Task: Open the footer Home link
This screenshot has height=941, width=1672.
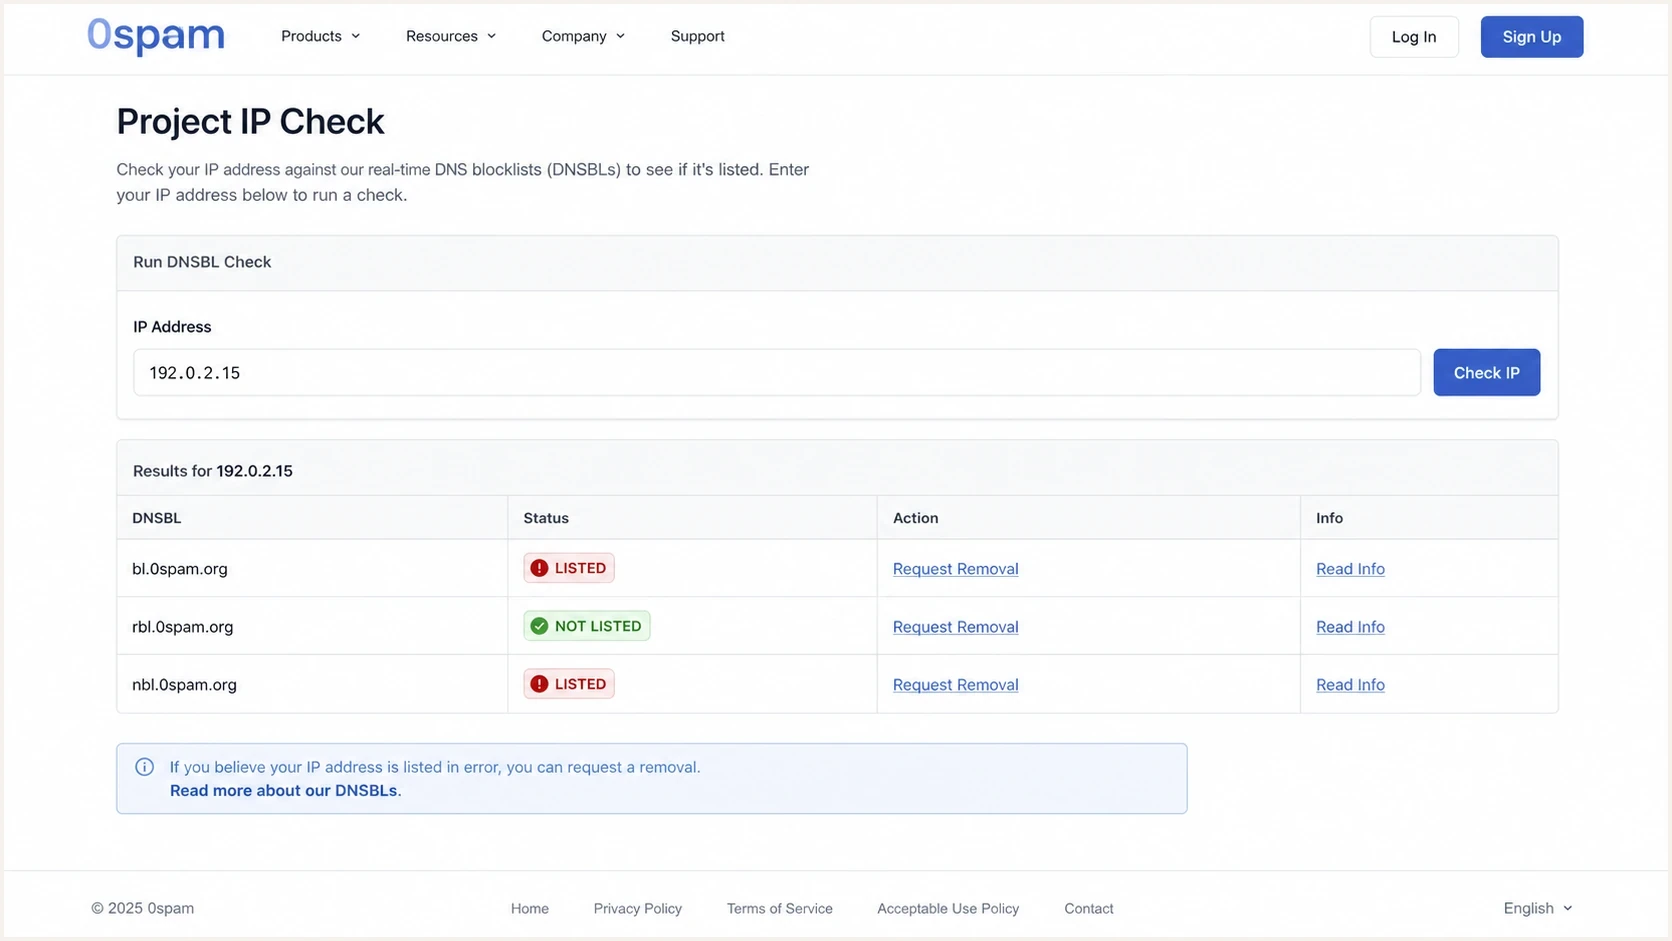Action: point(529,908)
